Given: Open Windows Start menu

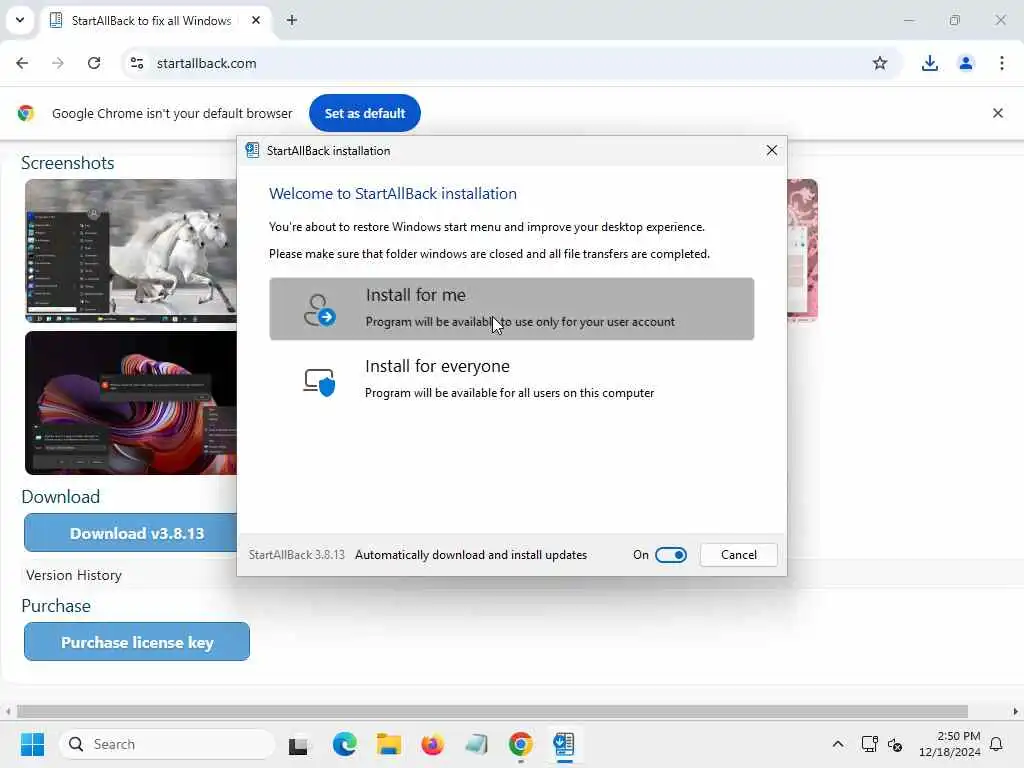Looking at the screenshot, I should tap(32, 744).
